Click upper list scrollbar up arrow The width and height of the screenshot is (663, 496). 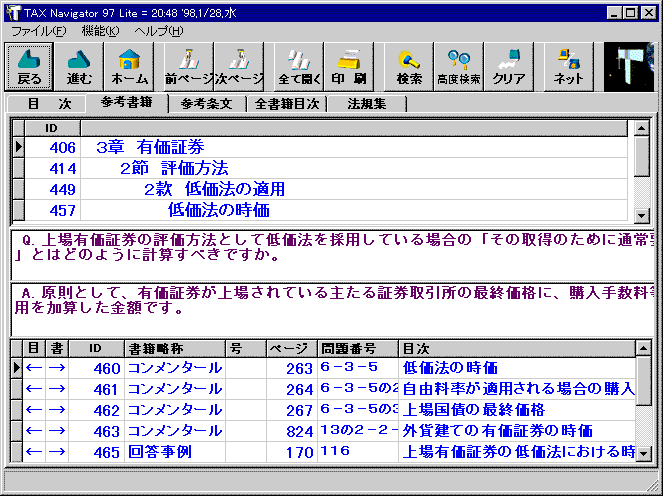642,128
